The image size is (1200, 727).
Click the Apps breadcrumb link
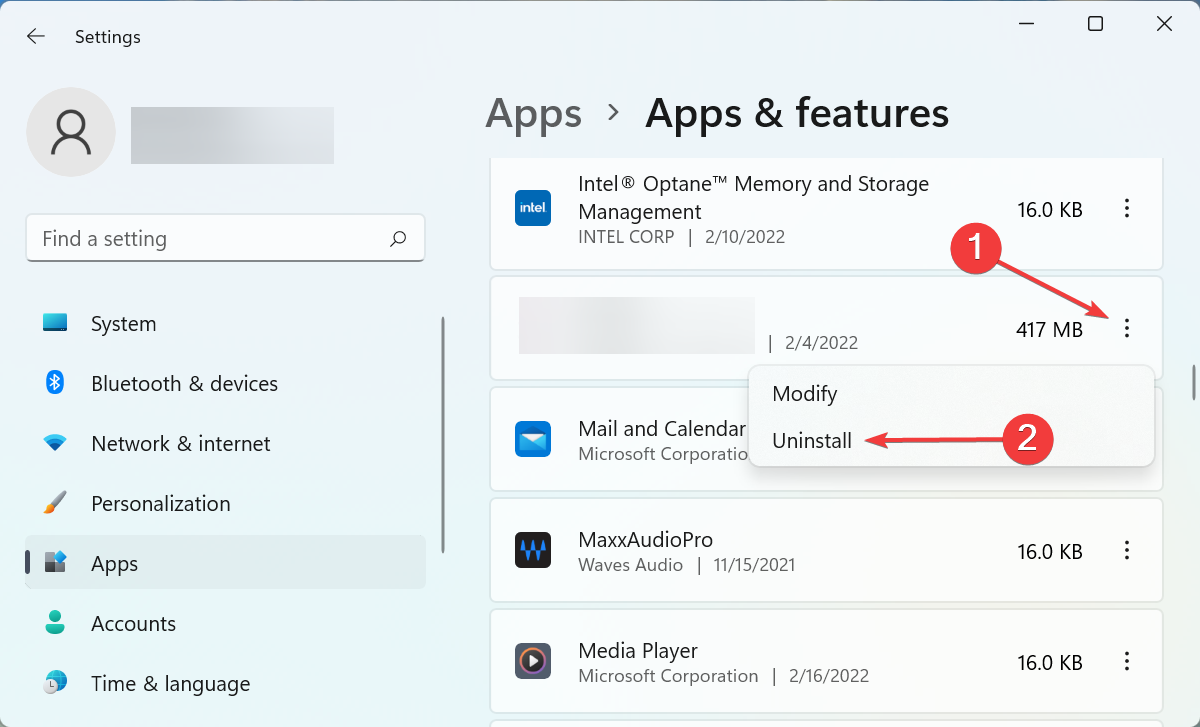pos(533,113)
